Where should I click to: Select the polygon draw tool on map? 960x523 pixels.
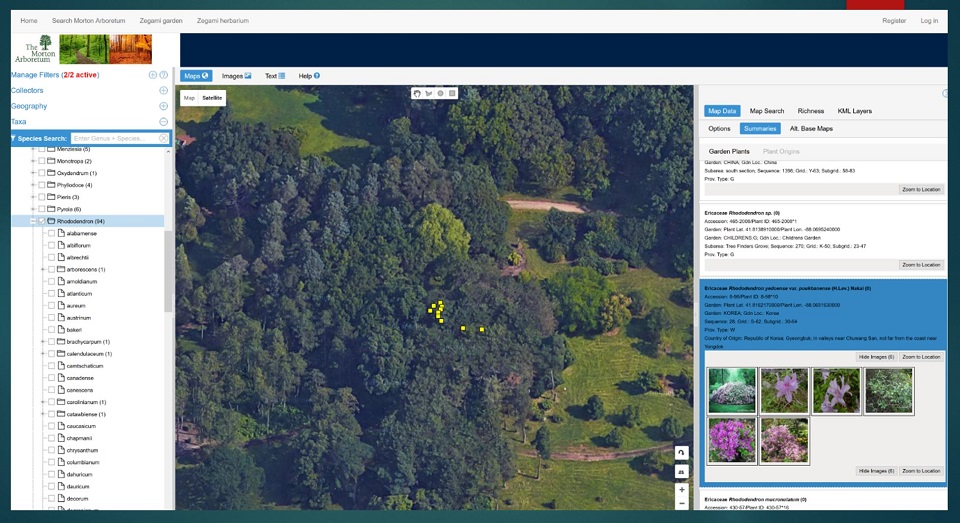[429, 93]
